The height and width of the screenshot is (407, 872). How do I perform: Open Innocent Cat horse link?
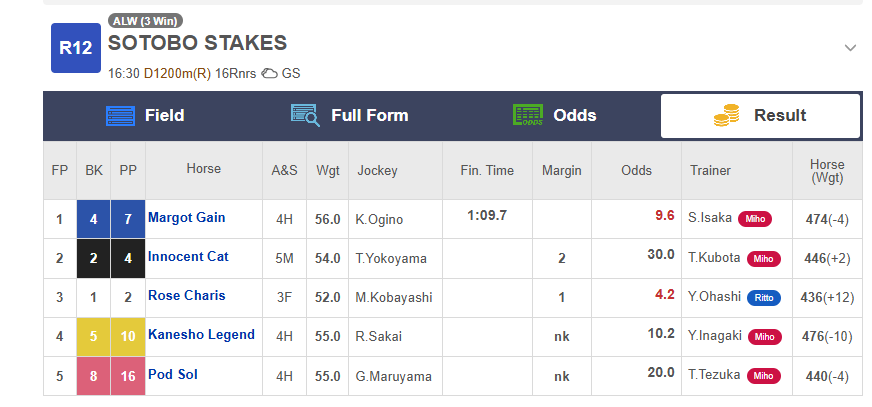coord(188,256)
